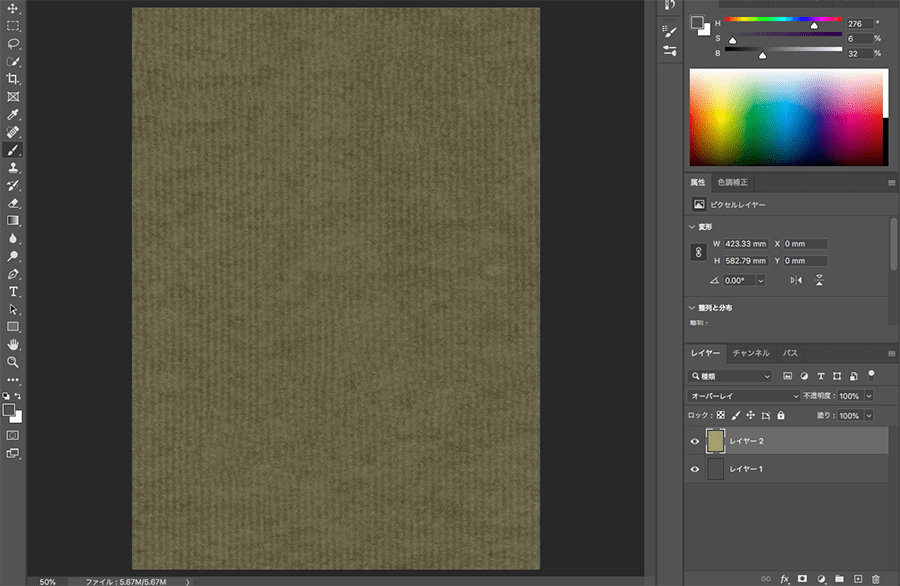
Task: Add layer style with fx icon
Action: tap(784, 578)
